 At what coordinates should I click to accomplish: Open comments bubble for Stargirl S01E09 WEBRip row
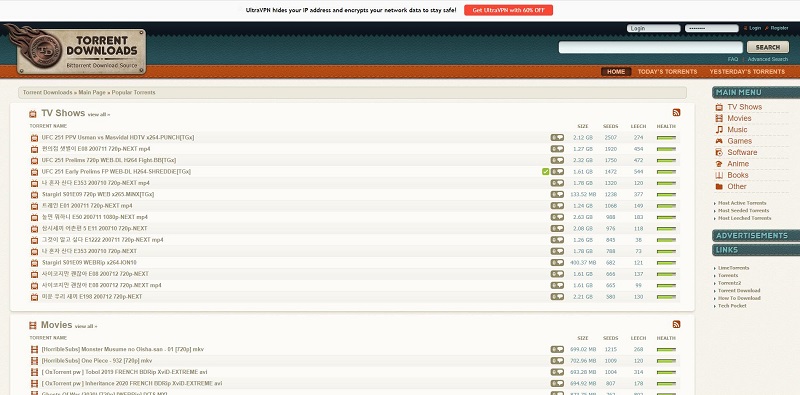[557, 262]
